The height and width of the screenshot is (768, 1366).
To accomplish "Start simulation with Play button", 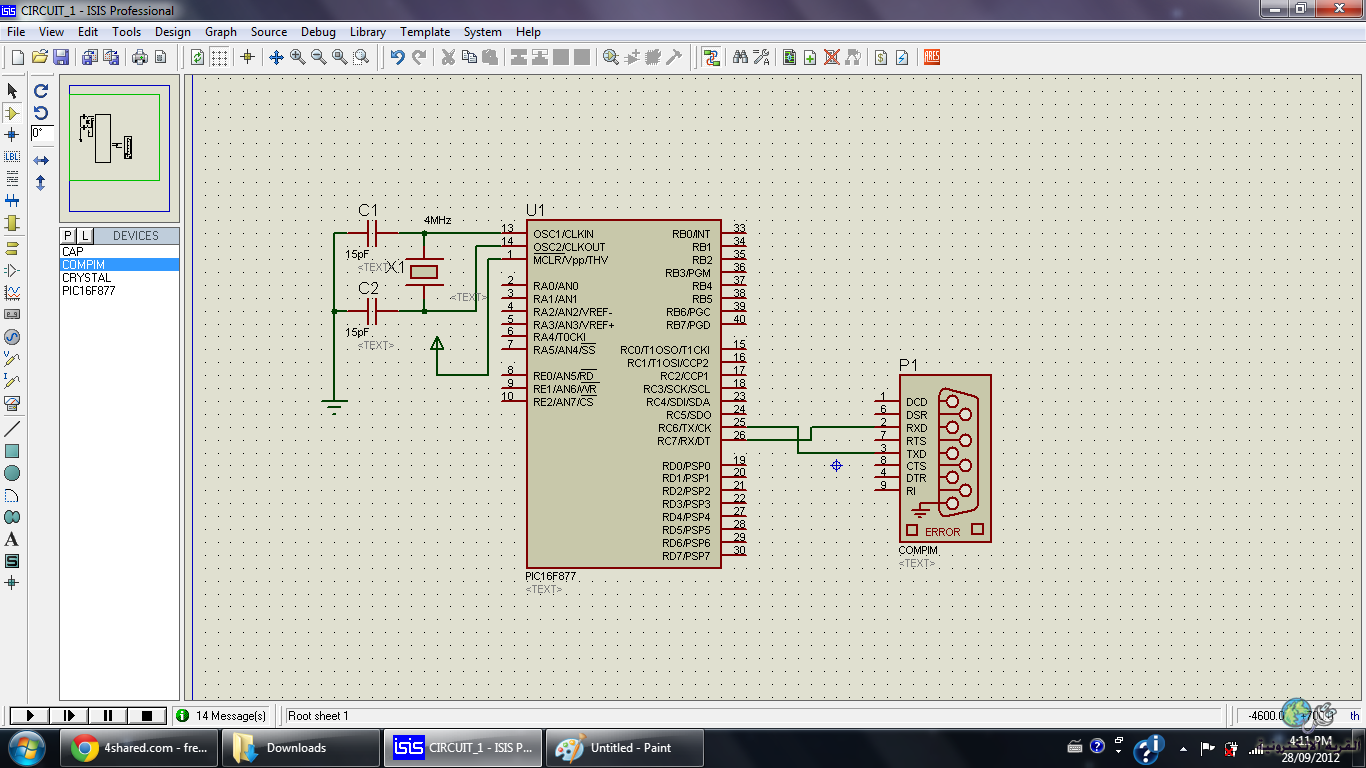I will (30, 715).
